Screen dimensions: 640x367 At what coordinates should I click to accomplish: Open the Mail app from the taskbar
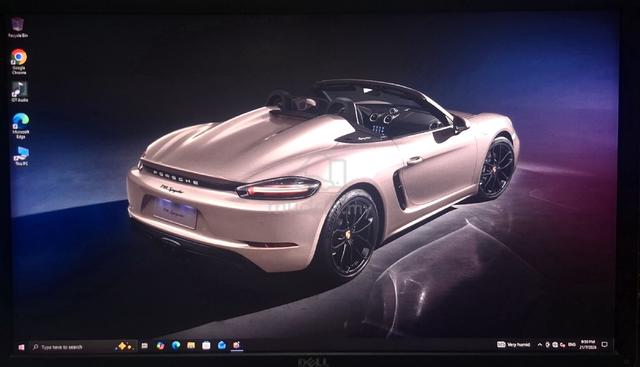[x=222, y=345]
